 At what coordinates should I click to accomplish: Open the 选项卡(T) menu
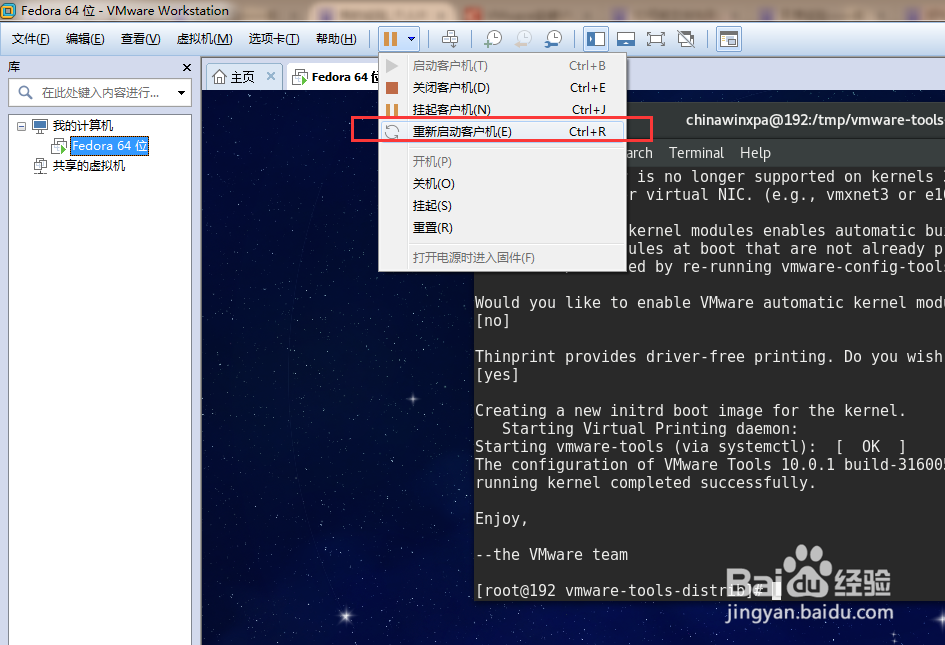(x=274, y=39)
